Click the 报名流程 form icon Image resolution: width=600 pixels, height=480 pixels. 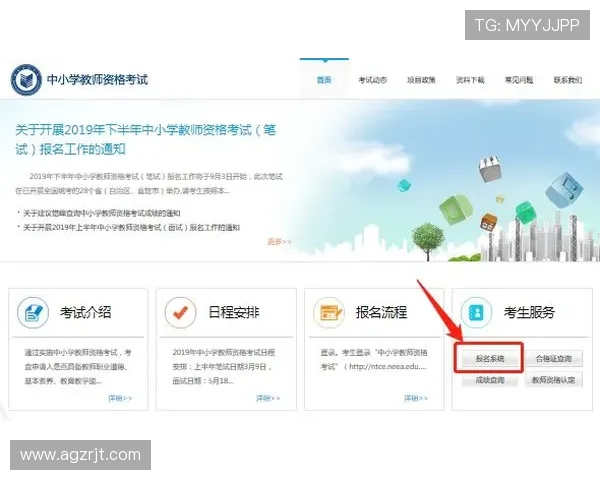tap(329, 313)
